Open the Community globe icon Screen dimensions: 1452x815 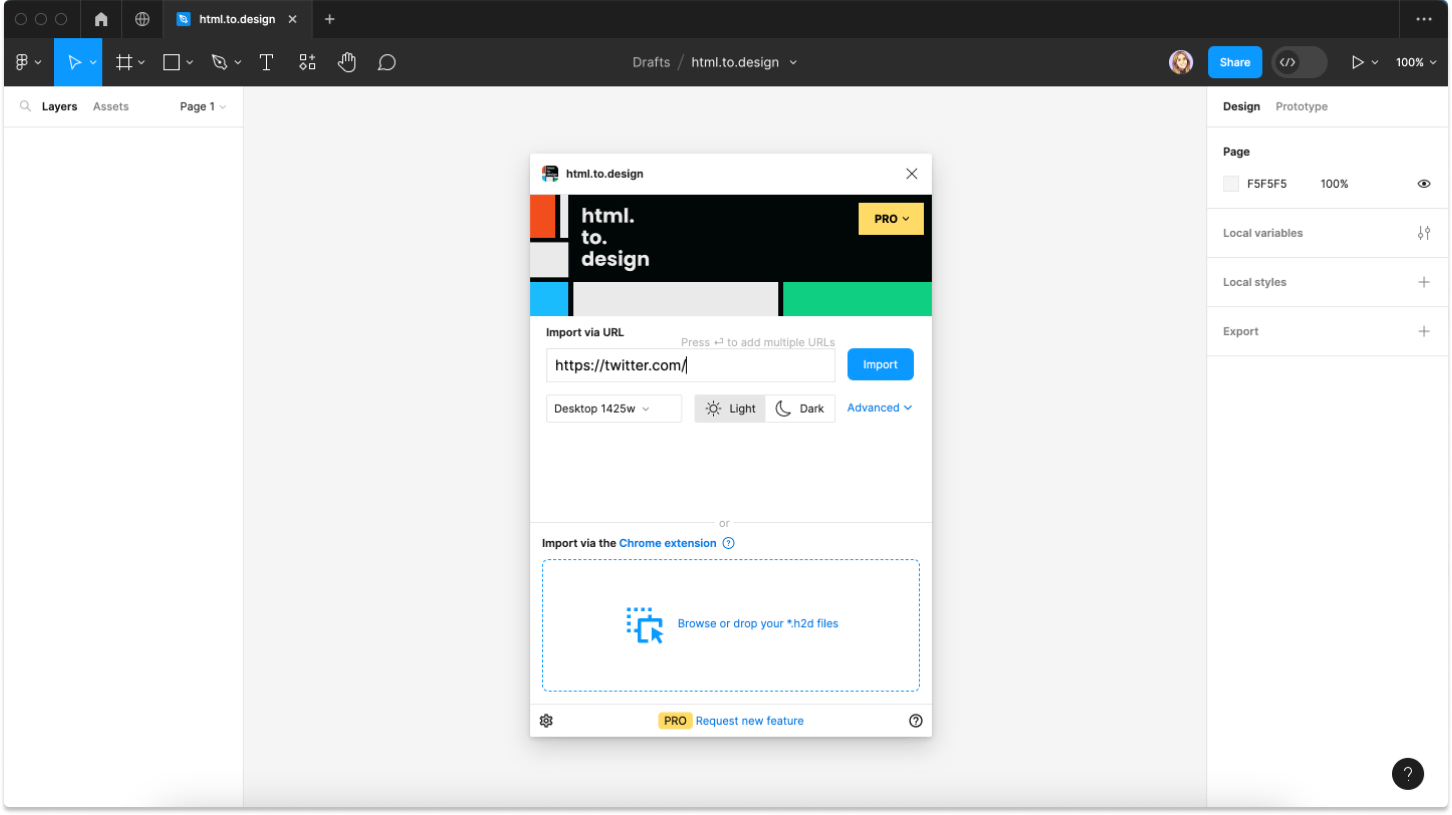coord(142,19)
